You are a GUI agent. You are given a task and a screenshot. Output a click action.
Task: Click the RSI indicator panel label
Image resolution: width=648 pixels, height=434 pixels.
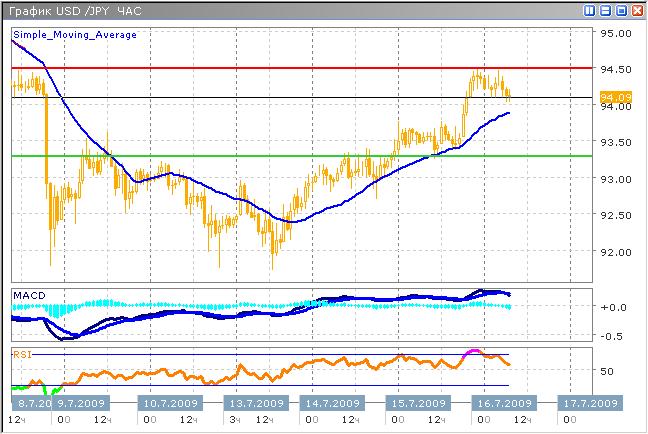click(21, 354)
